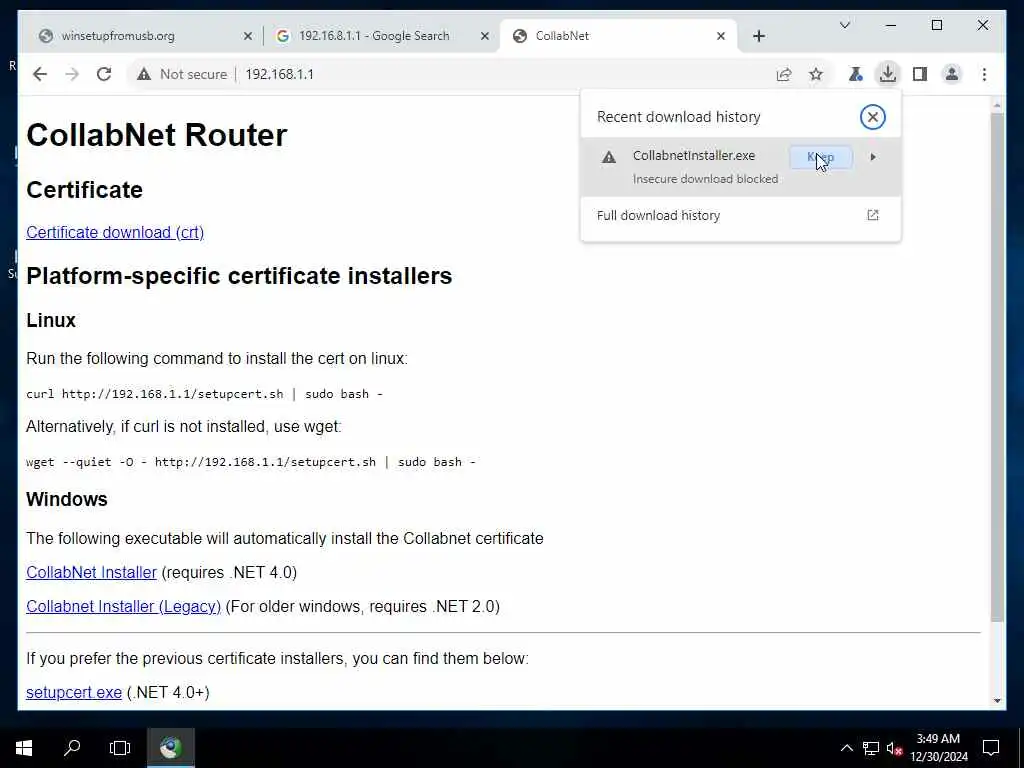Click the Insecure download blocked message
1024x768 pixels.
(x=705, y=179)
